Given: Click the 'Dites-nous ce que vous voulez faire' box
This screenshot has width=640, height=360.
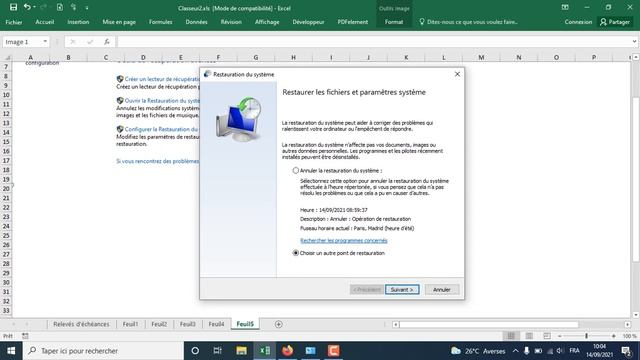Looking at the screenshot, I should [468, 22].
